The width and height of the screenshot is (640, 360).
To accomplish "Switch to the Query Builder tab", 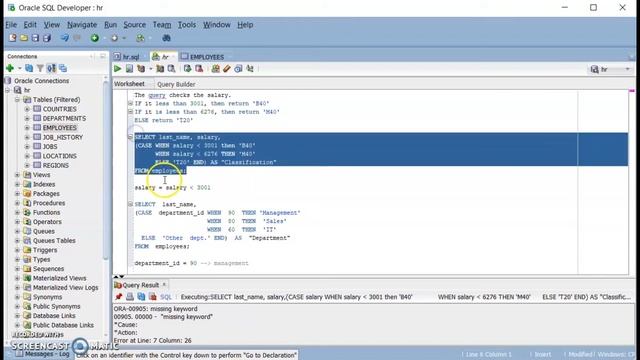I will click(x=176, y=84).
